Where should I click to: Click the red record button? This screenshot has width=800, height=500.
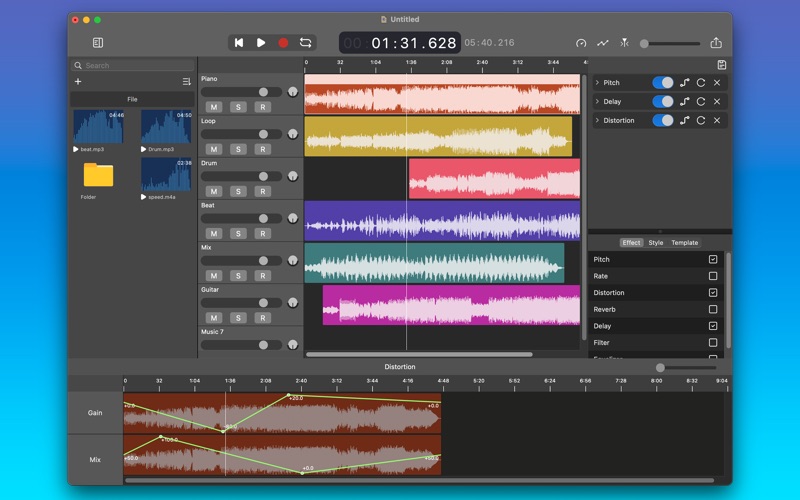283,43
